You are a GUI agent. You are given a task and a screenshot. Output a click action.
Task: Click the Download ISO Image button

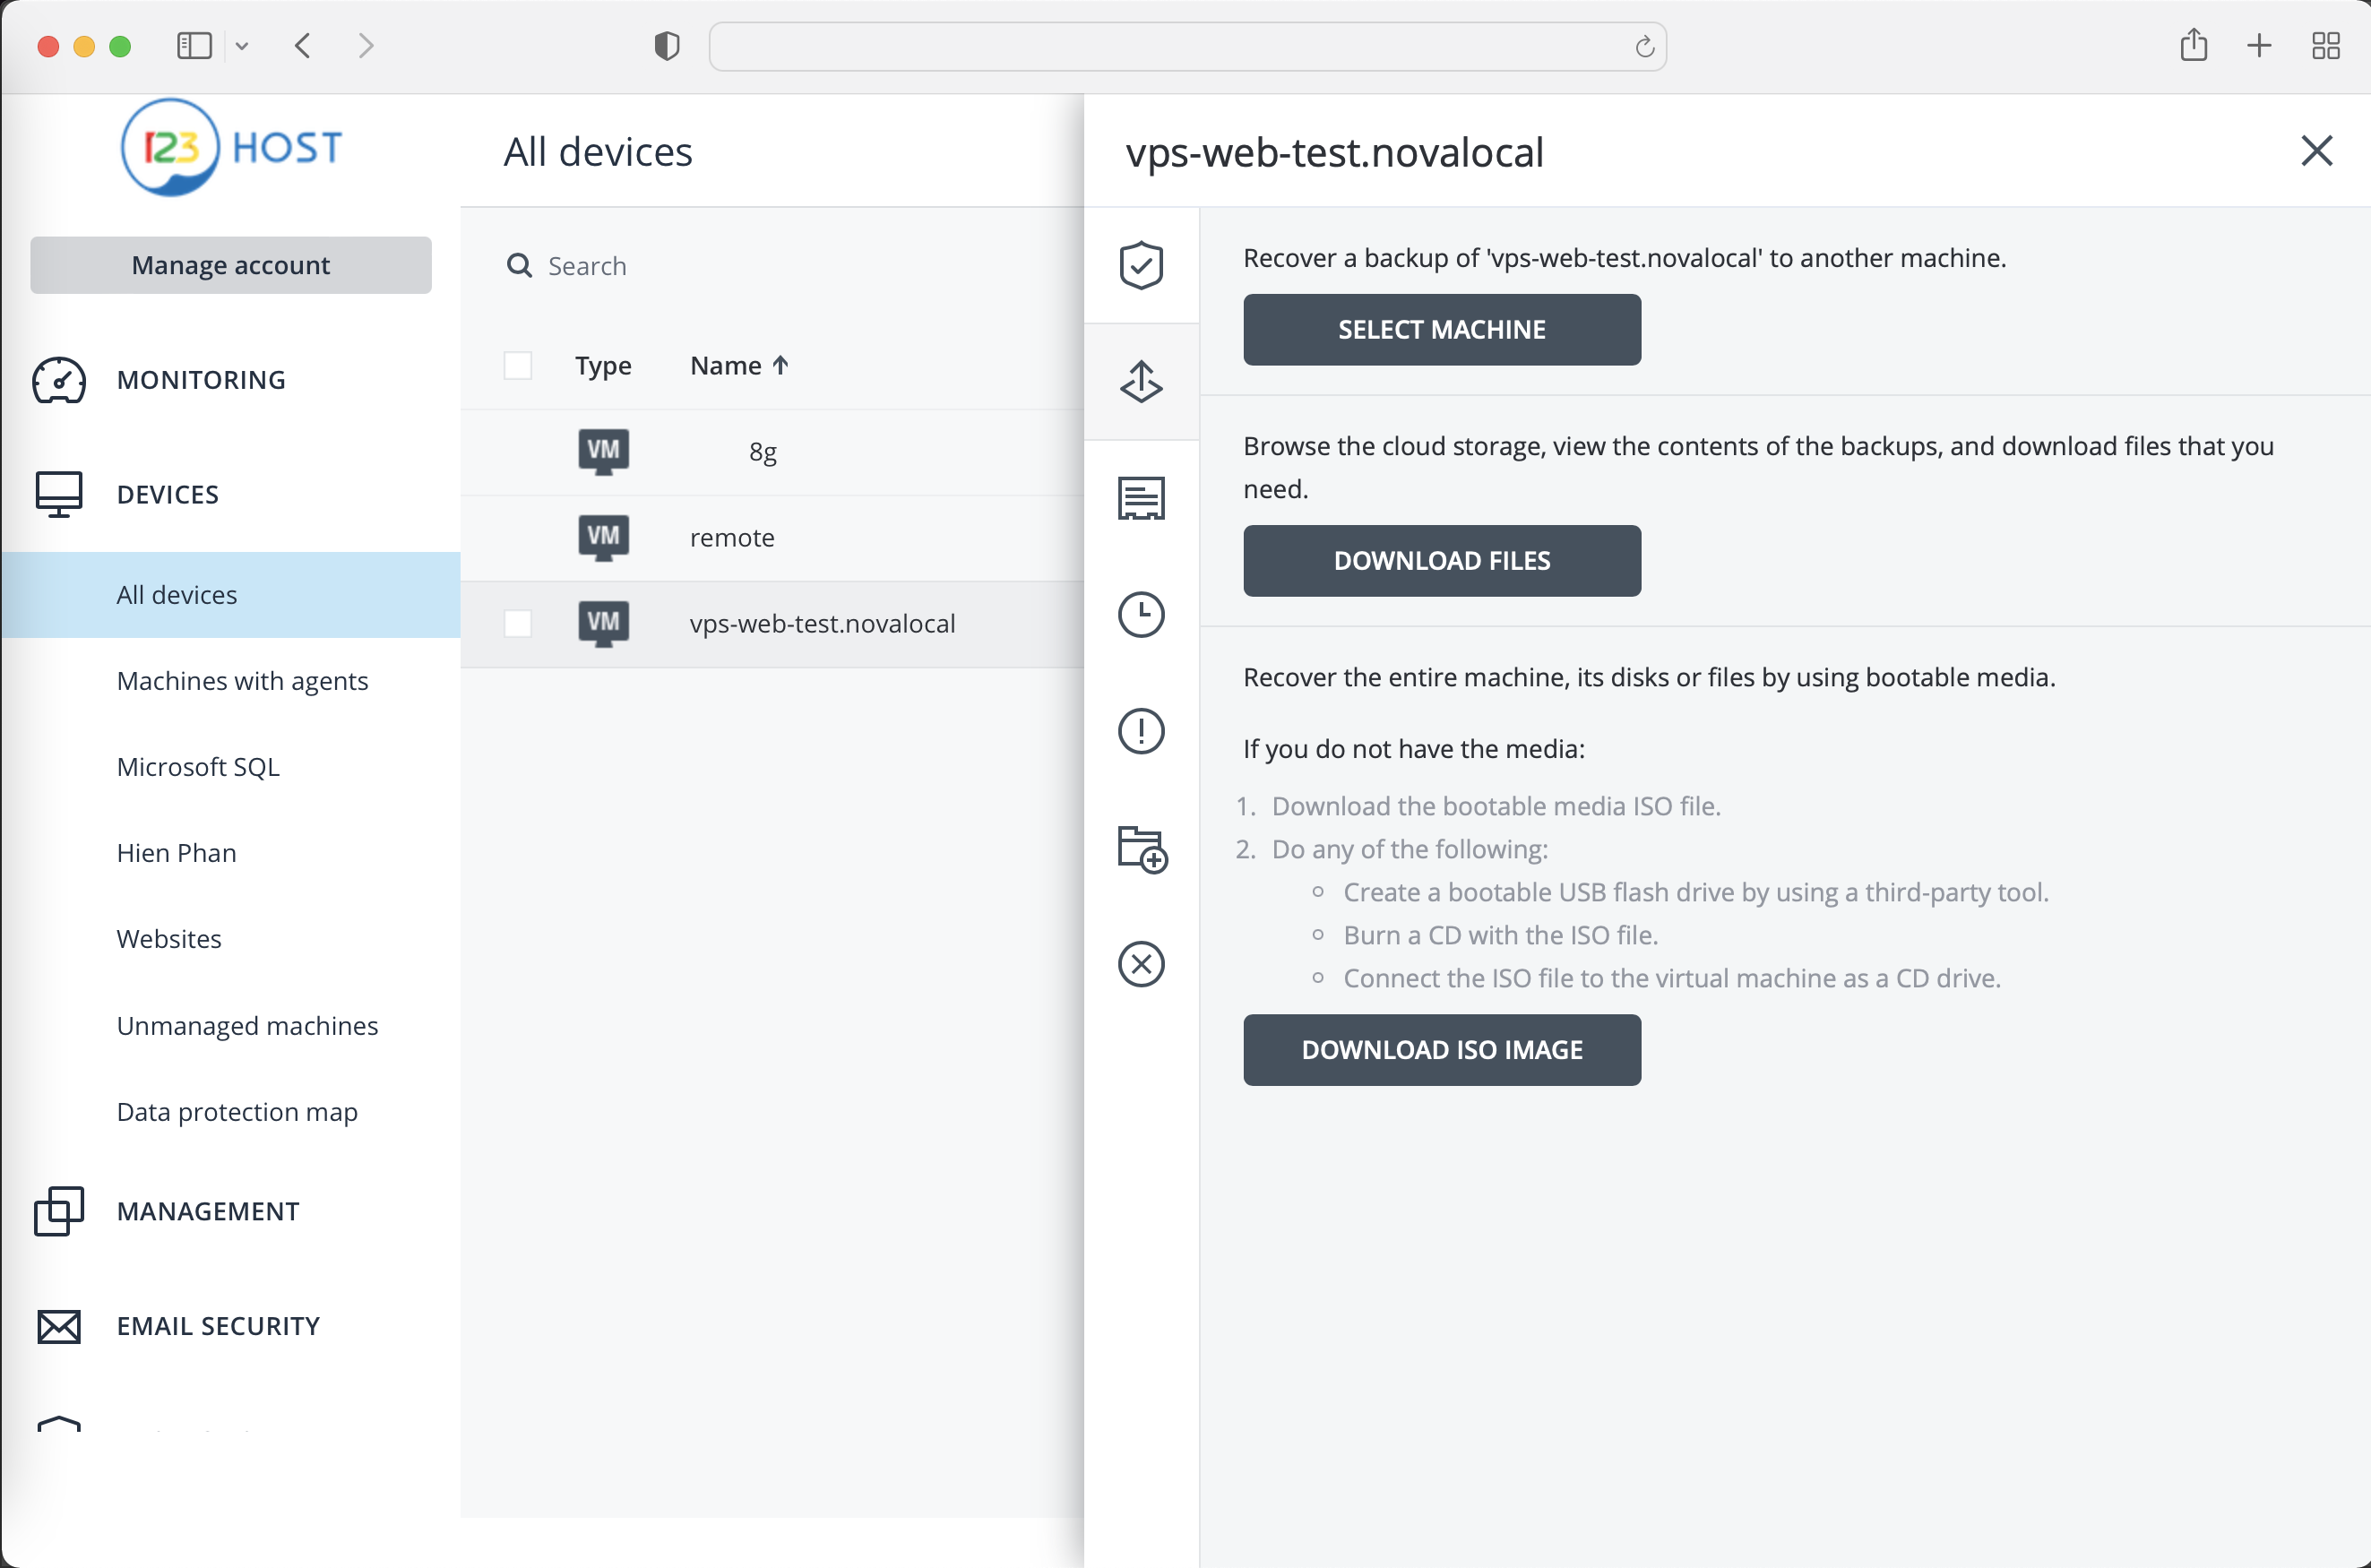coord(1441,1050)
